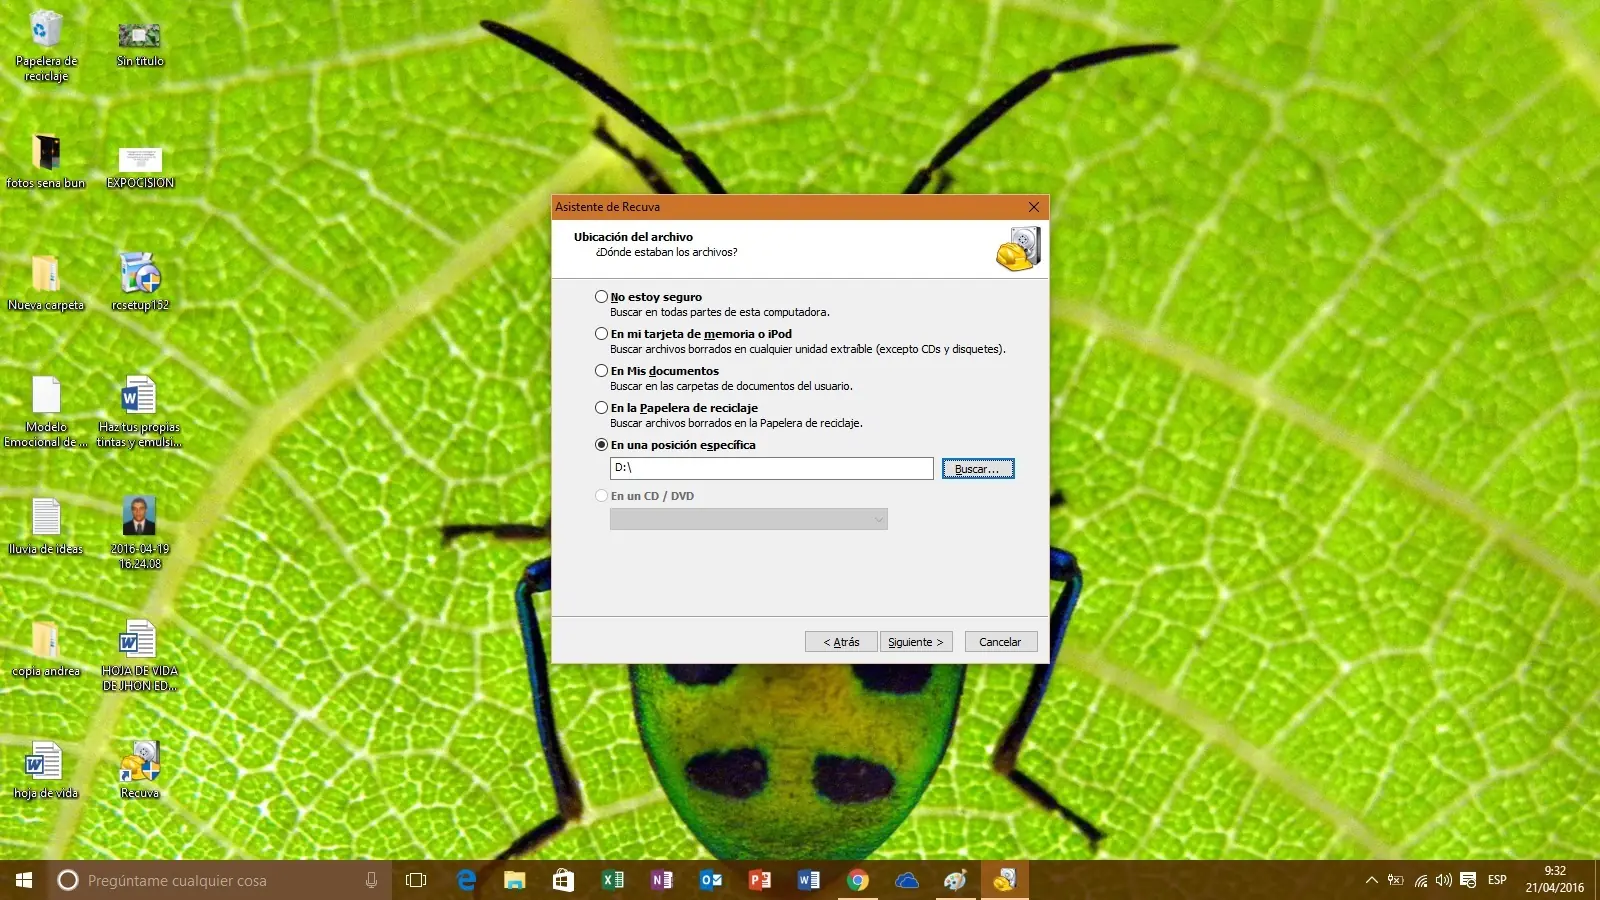This screenshot has height=900, width=1600.
Task: Open Task View from the taskbar
Action: [x=416, y=880]
